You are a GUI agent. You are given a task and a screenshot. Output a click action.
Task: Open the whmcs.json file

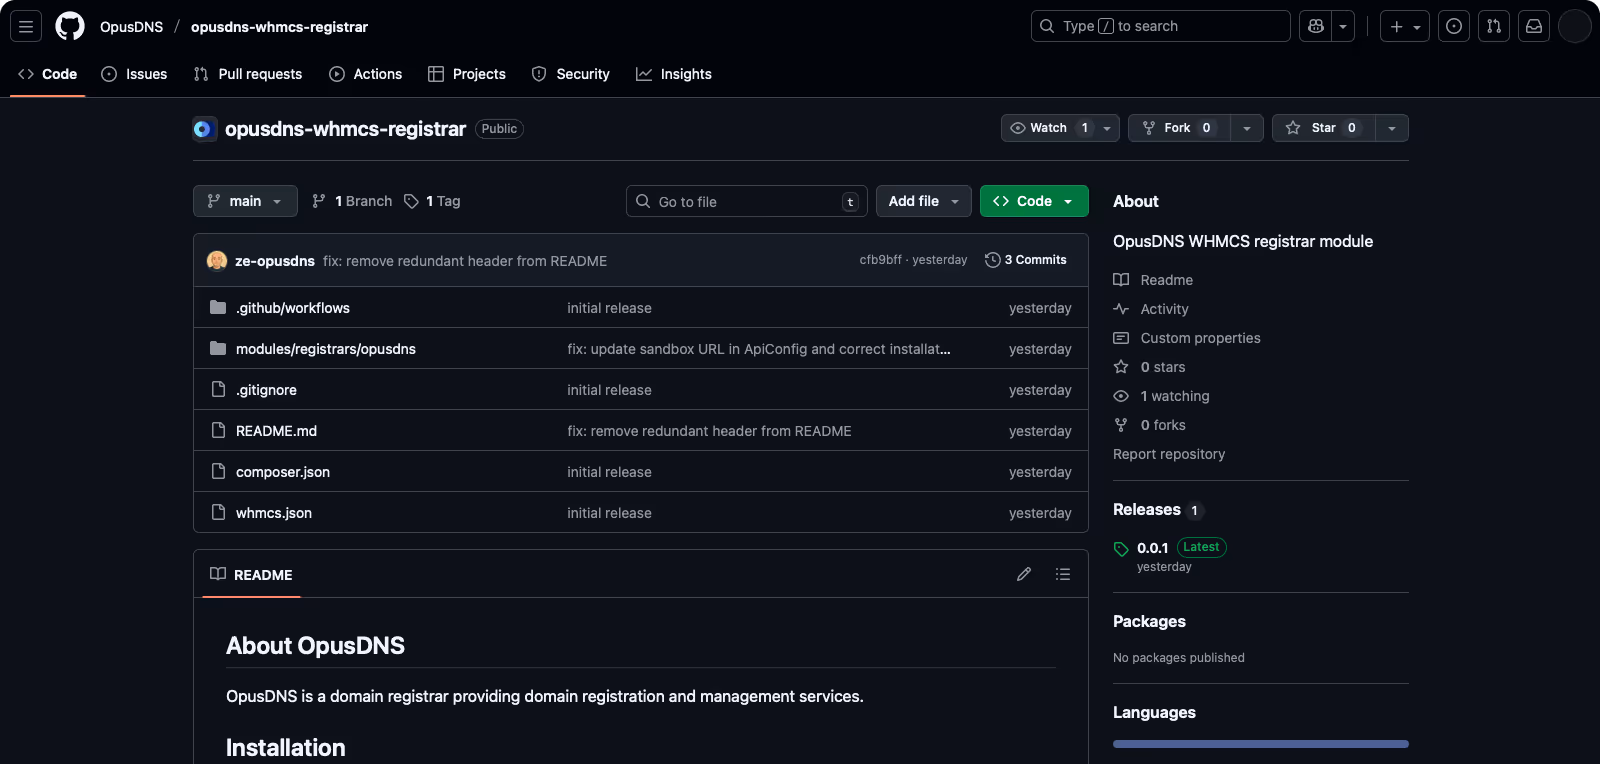(274, 513)
